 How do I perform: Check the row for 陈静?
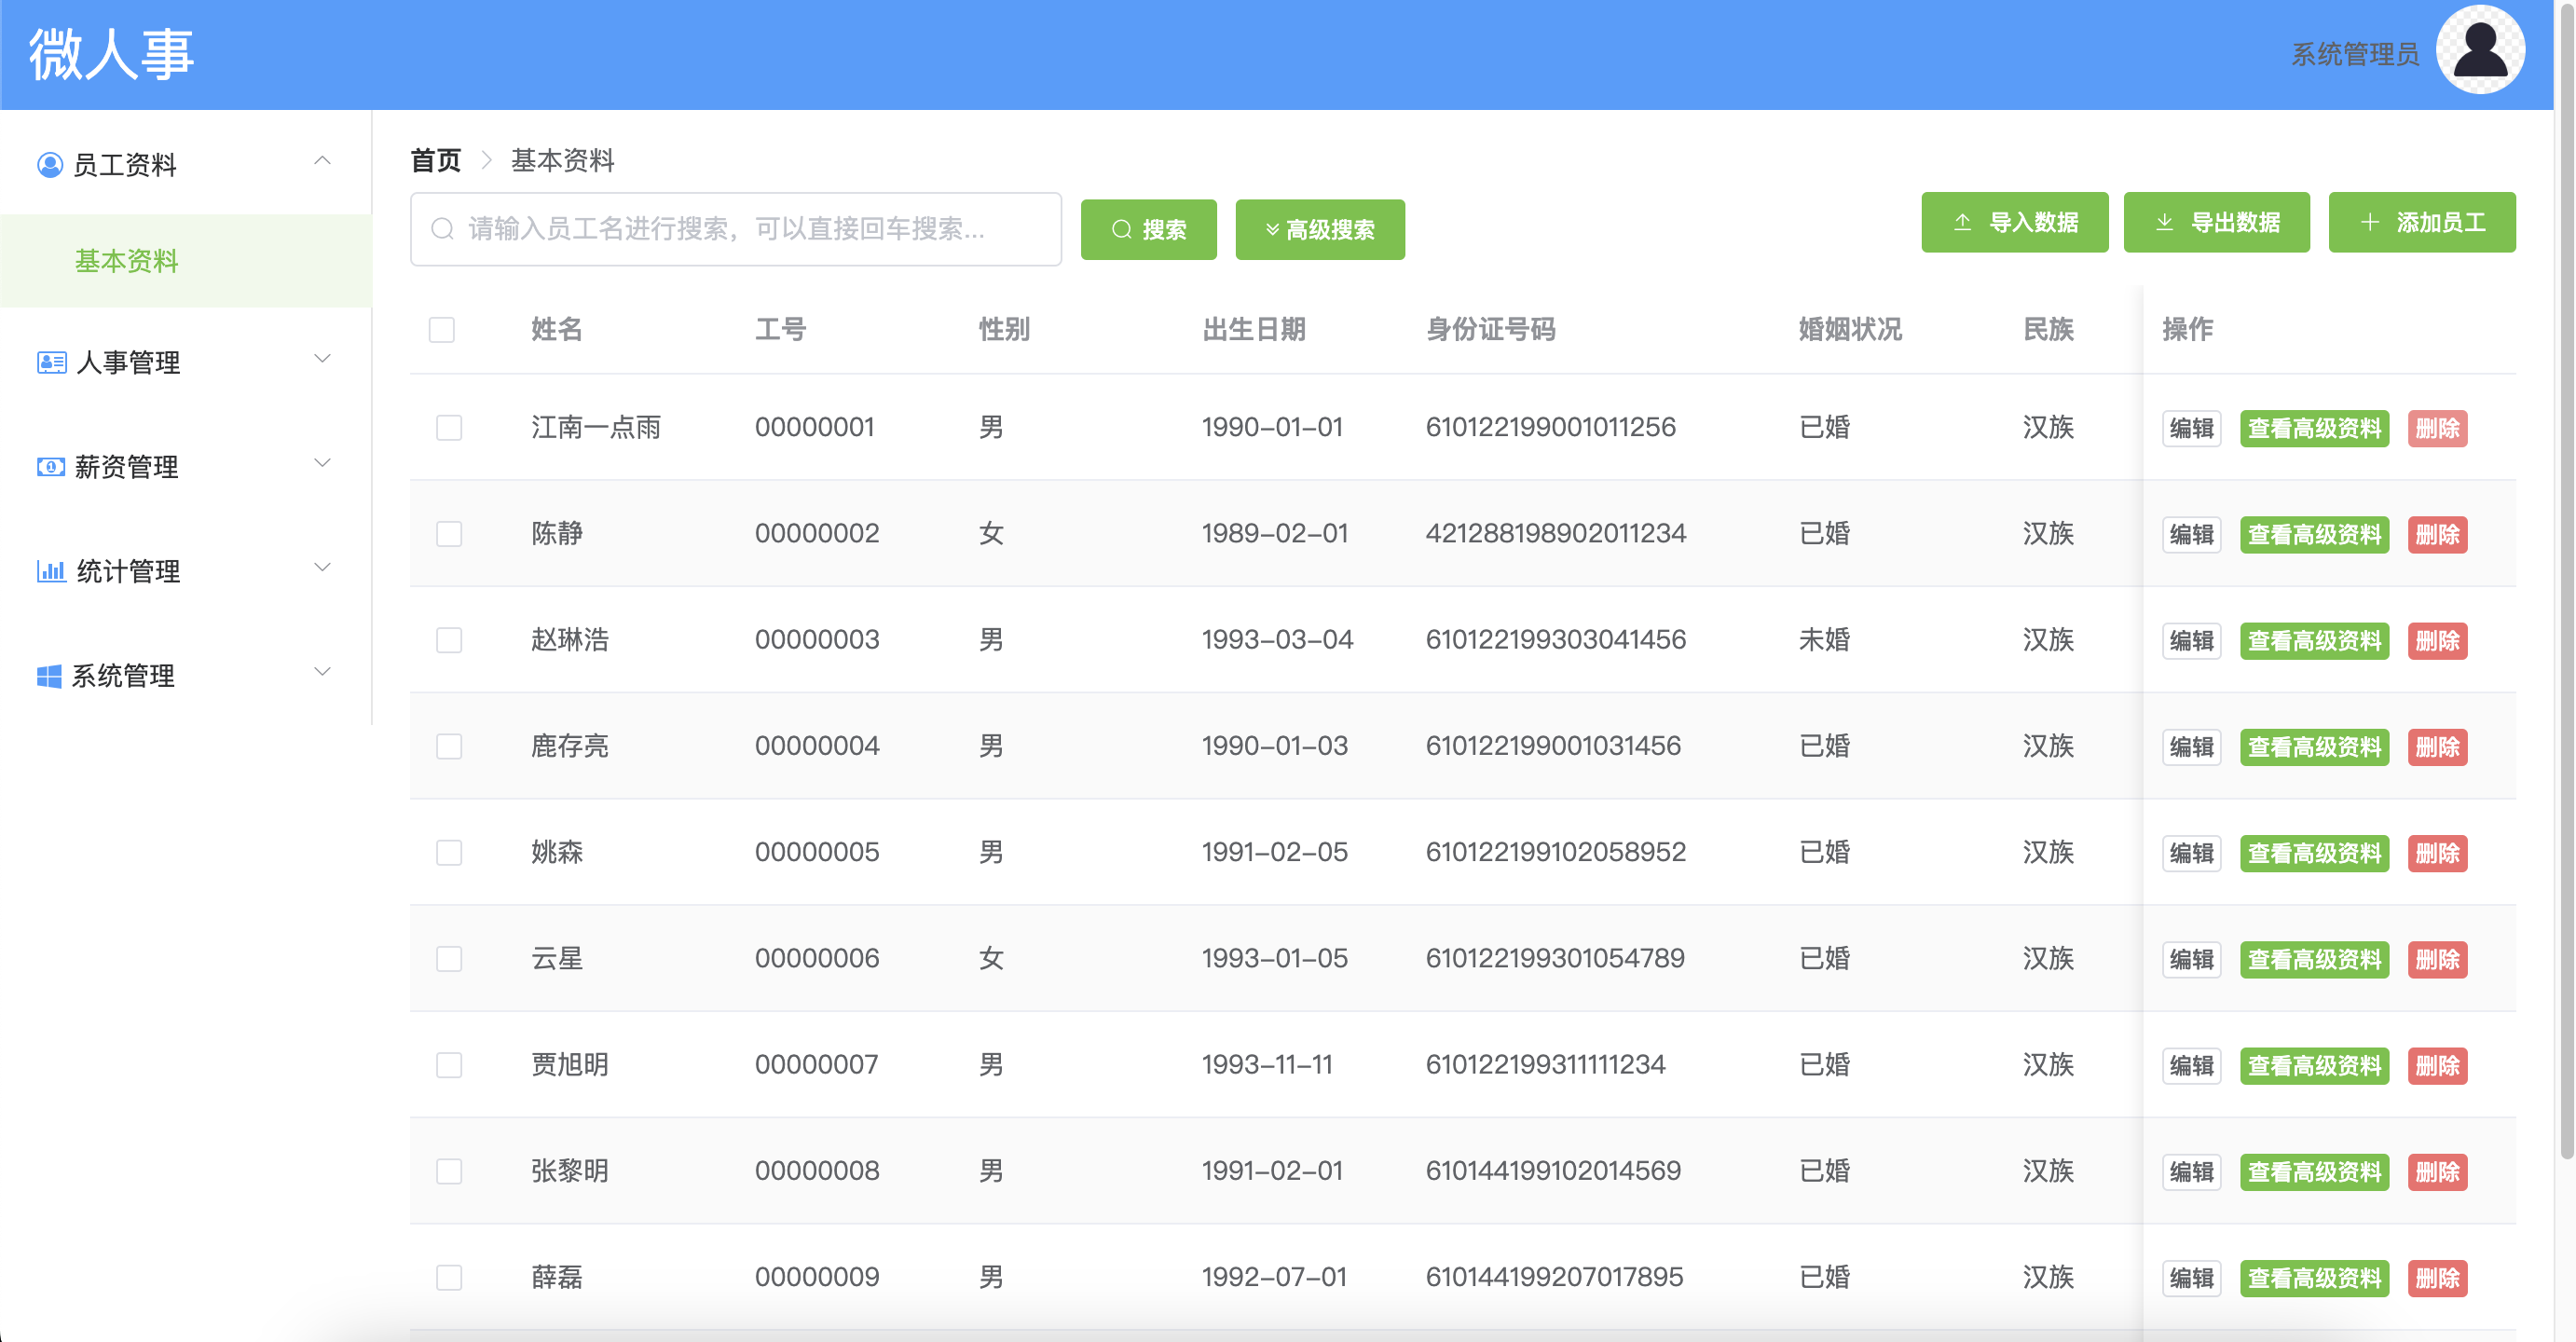pyautogui.click(x=449, y=534)
